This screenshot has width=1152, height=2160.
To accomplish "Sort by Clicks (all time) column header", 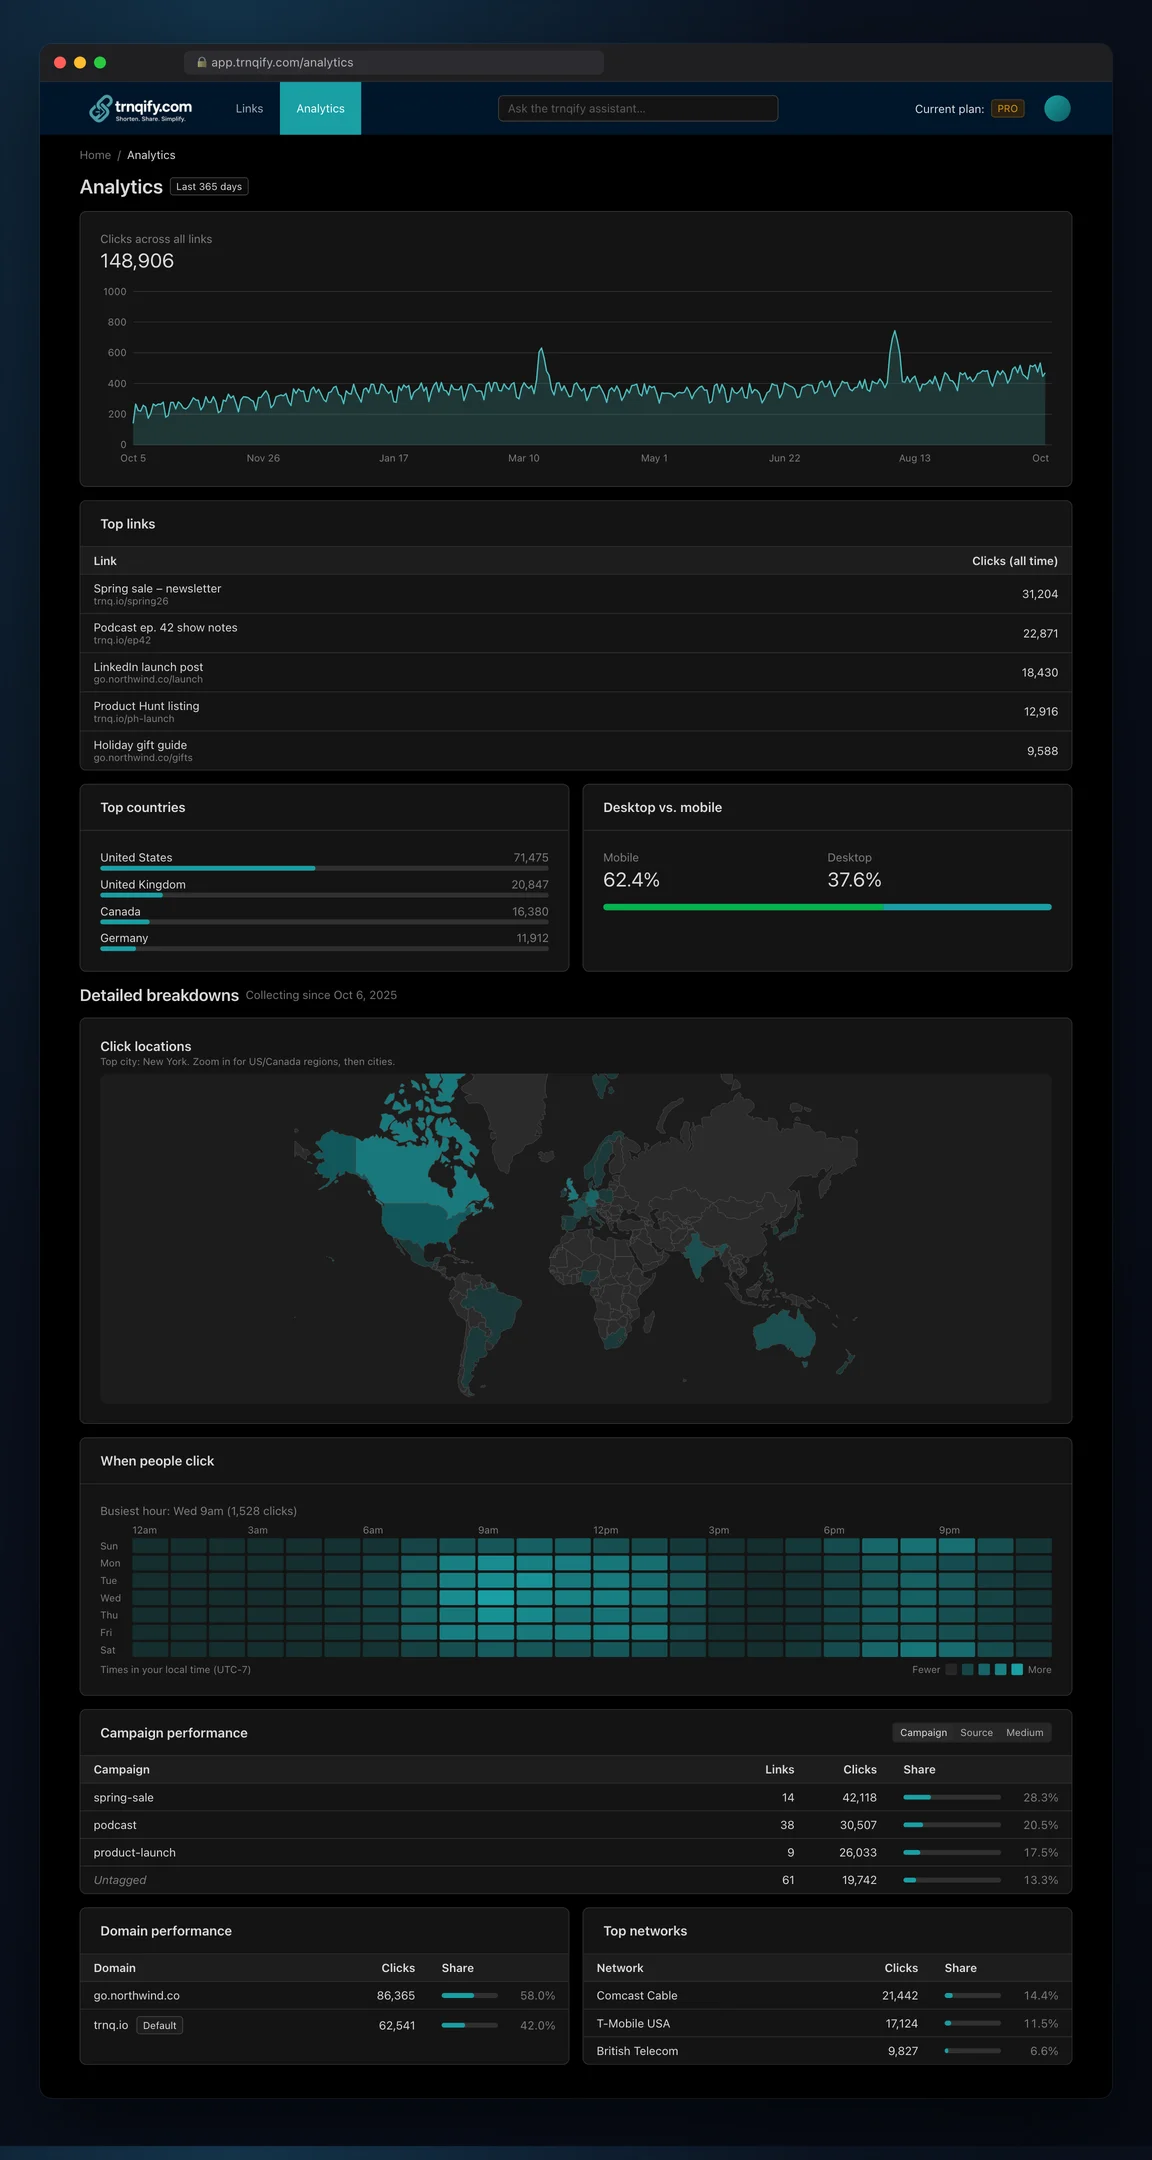I will tap(1014, 561).
